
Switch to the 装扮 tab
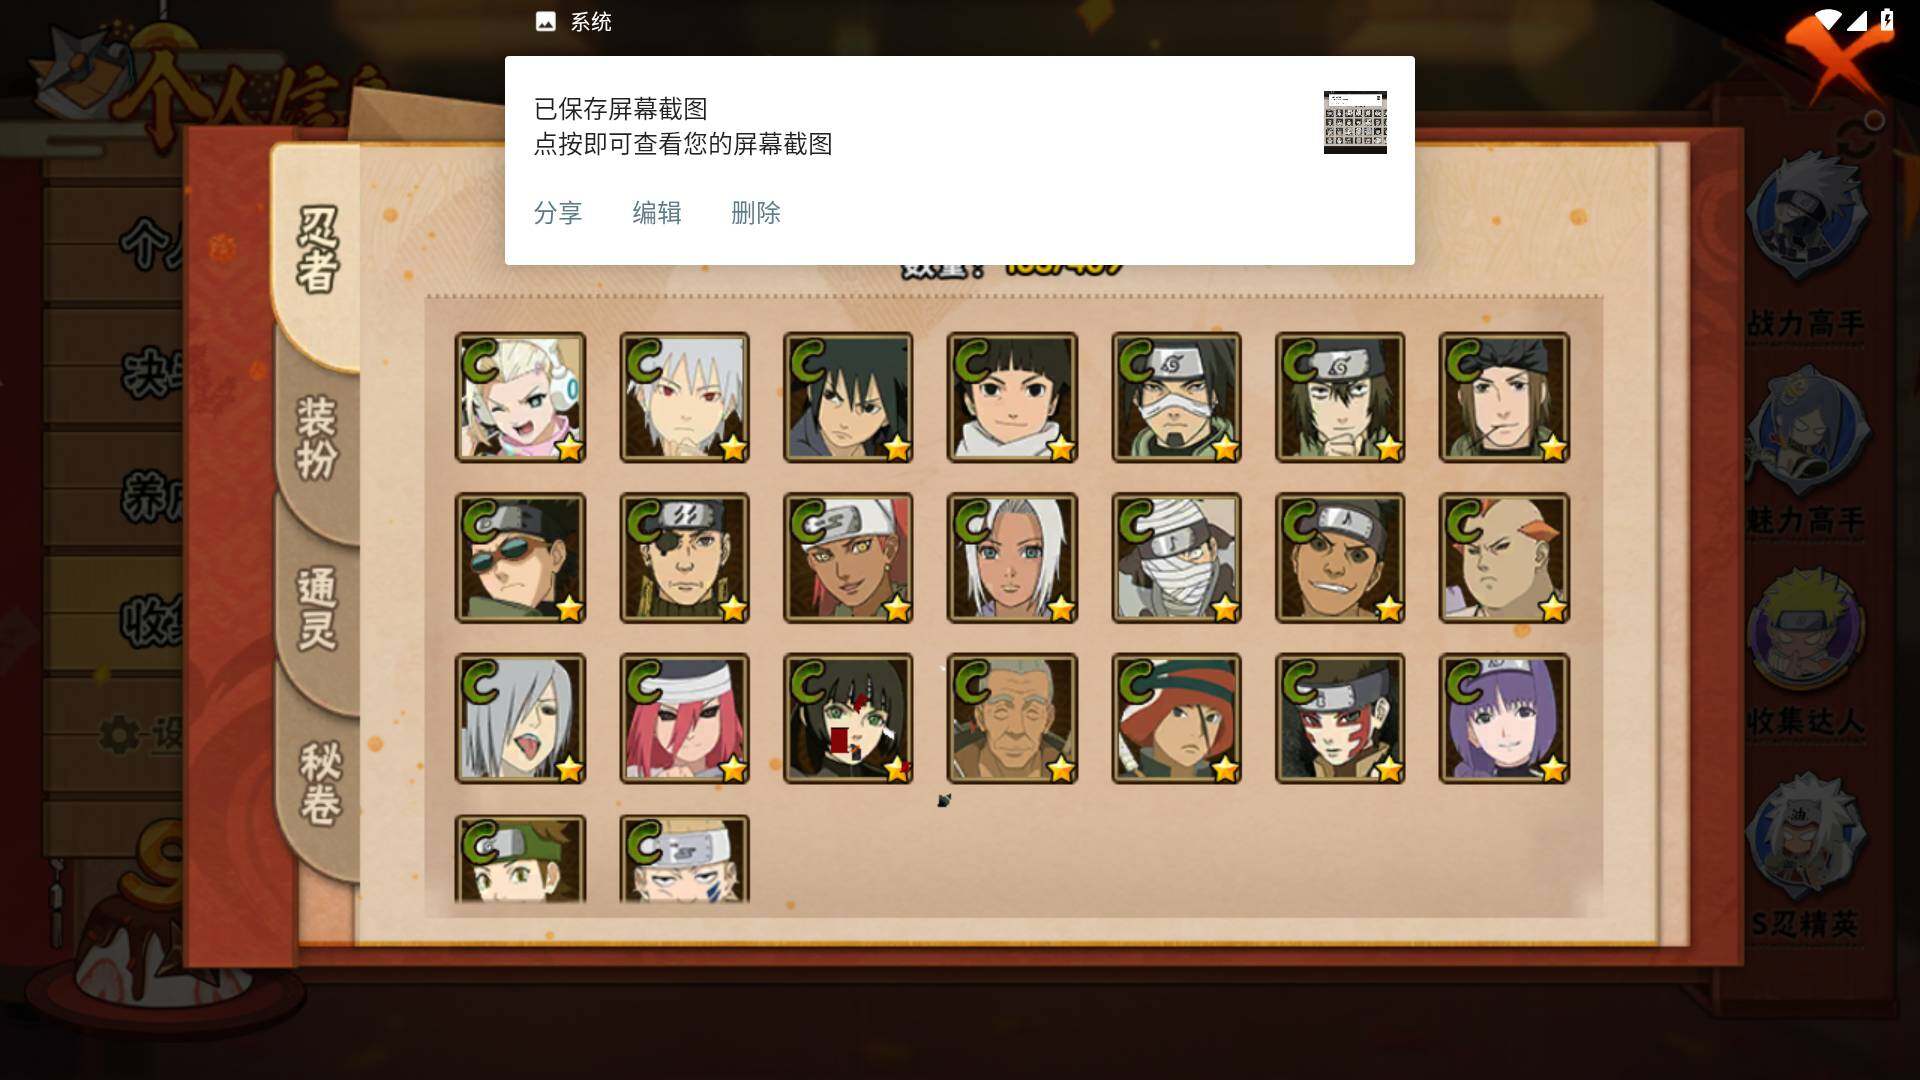coord(317,438)
